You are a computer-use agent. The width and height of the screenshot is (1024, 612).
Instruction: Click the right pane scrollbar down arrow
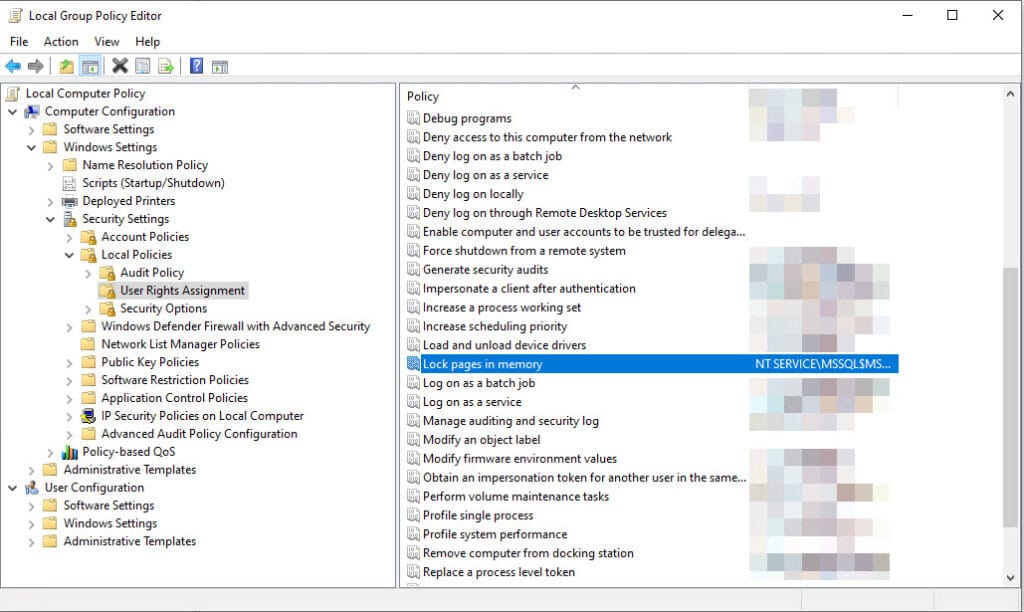pos(1011,576)
